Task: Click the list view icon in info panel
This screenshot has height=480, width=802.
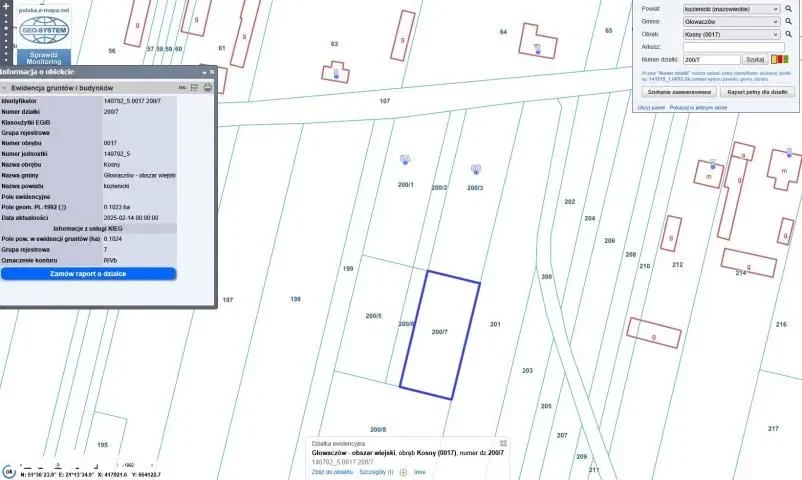Action: point(195,88)
